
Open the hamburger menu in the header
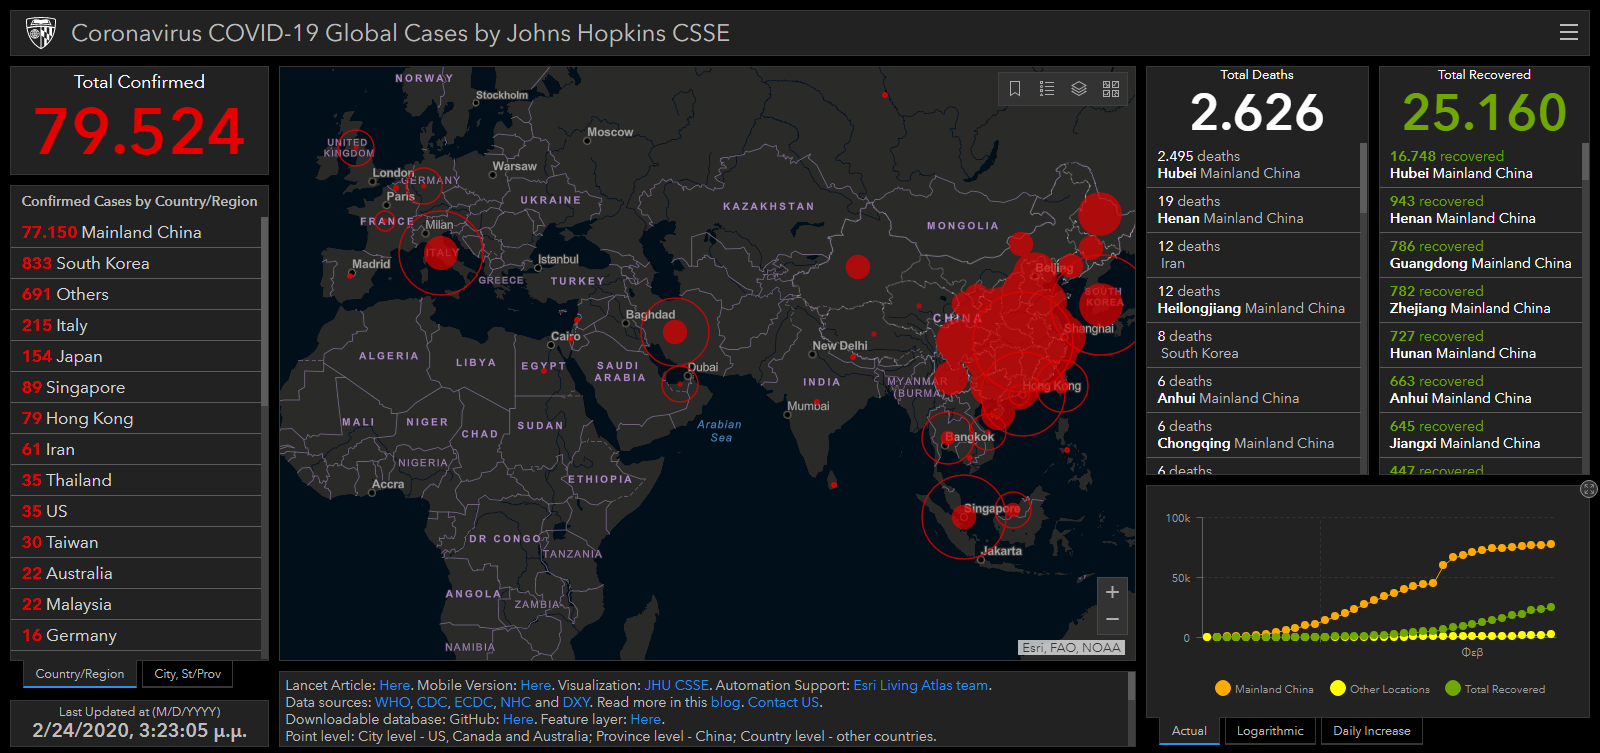click(x=1568, y=33)
